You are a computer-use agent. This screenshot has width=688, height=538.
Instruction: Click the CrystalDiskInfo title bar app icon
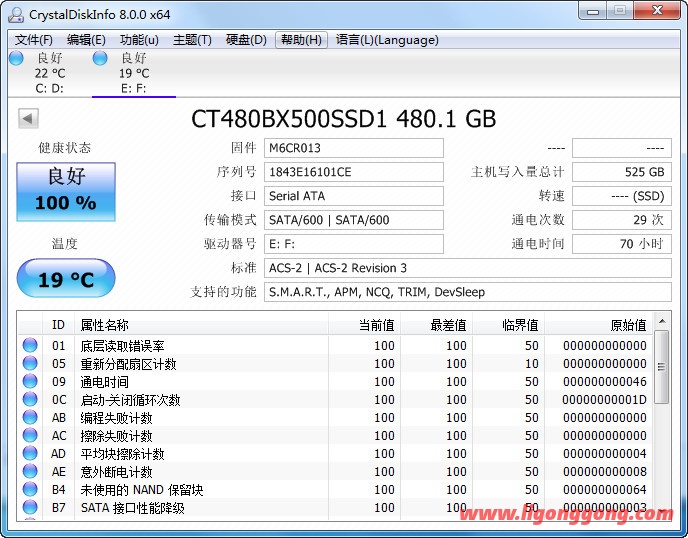coord(16,14)
